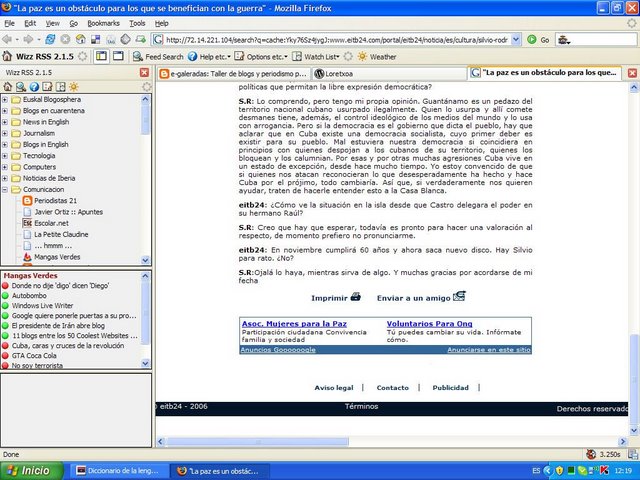
Task: Expand the News in English folder
Action: click(x=5, y=122)
